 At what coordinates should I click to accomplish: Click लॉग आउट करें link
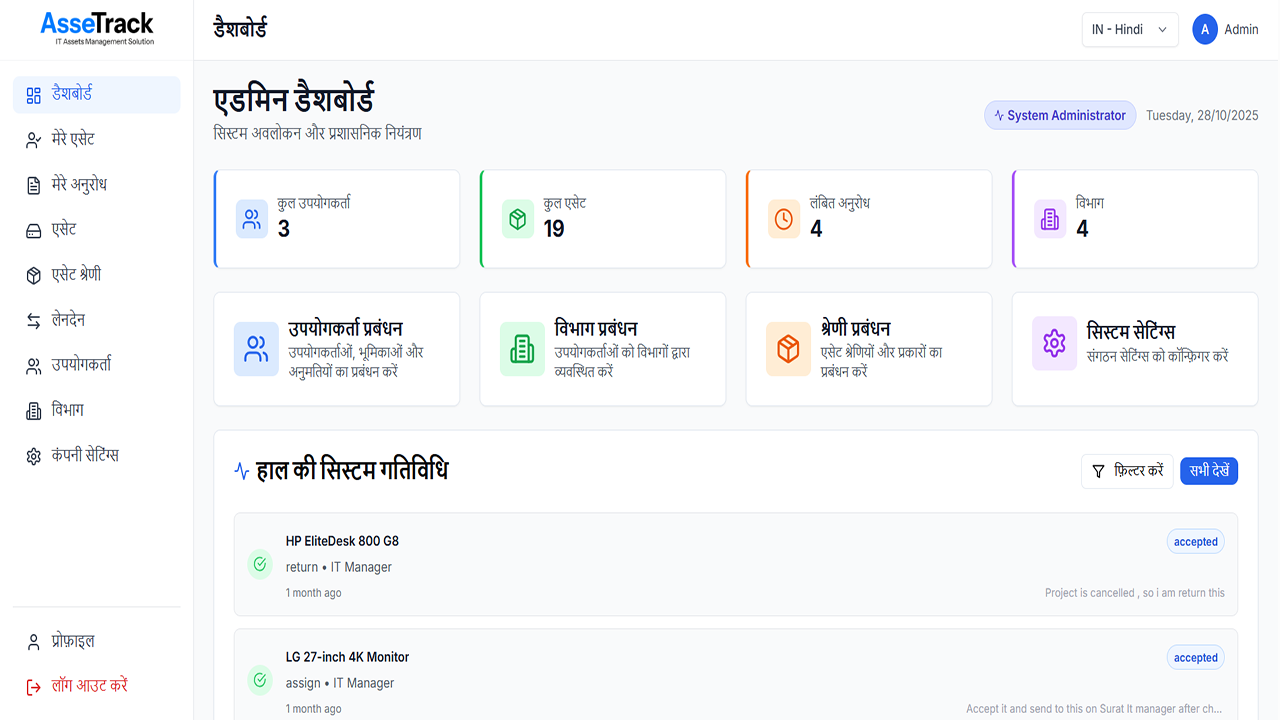pyautogui.click(x=89, y=686)
